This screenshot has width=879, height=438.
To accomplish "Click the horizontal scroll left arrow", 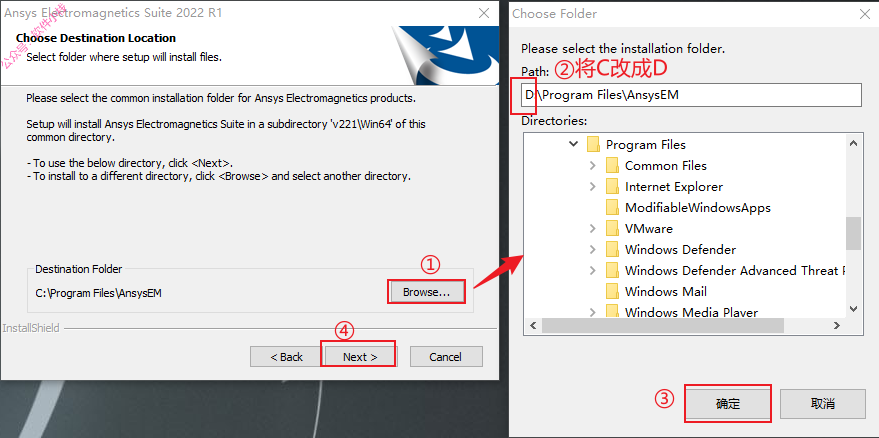I will (x=533, y=325).
